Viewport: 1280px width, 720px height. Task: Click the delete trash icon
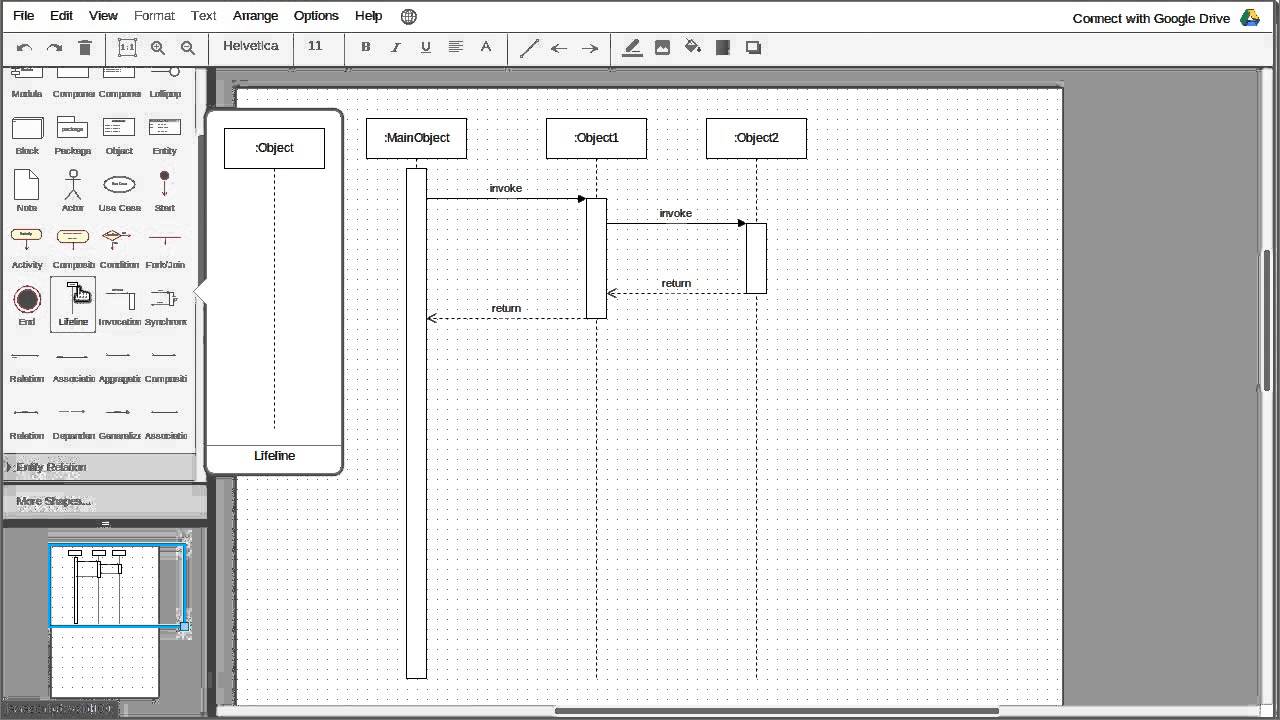pos(85,47)
